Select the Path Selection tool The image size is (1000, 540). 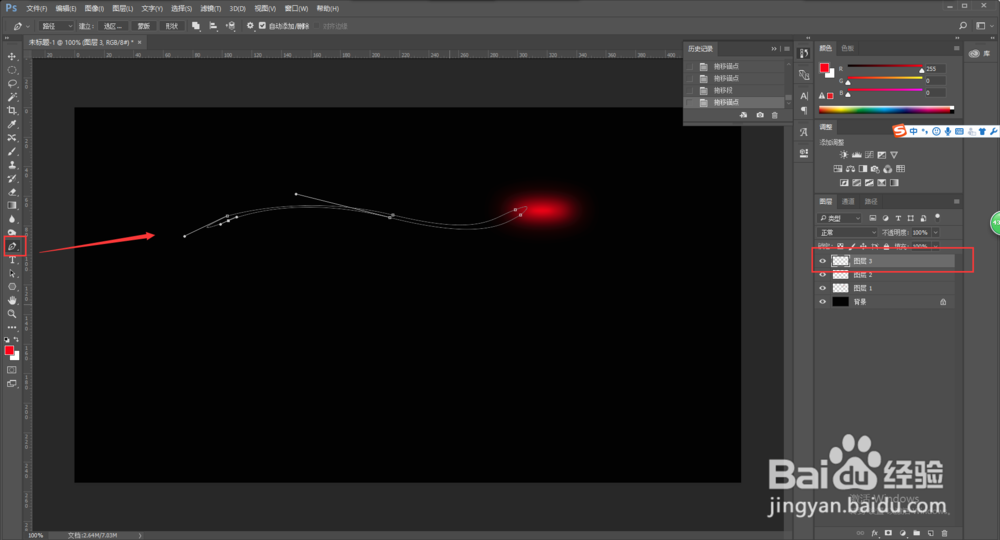coord(11,274)
